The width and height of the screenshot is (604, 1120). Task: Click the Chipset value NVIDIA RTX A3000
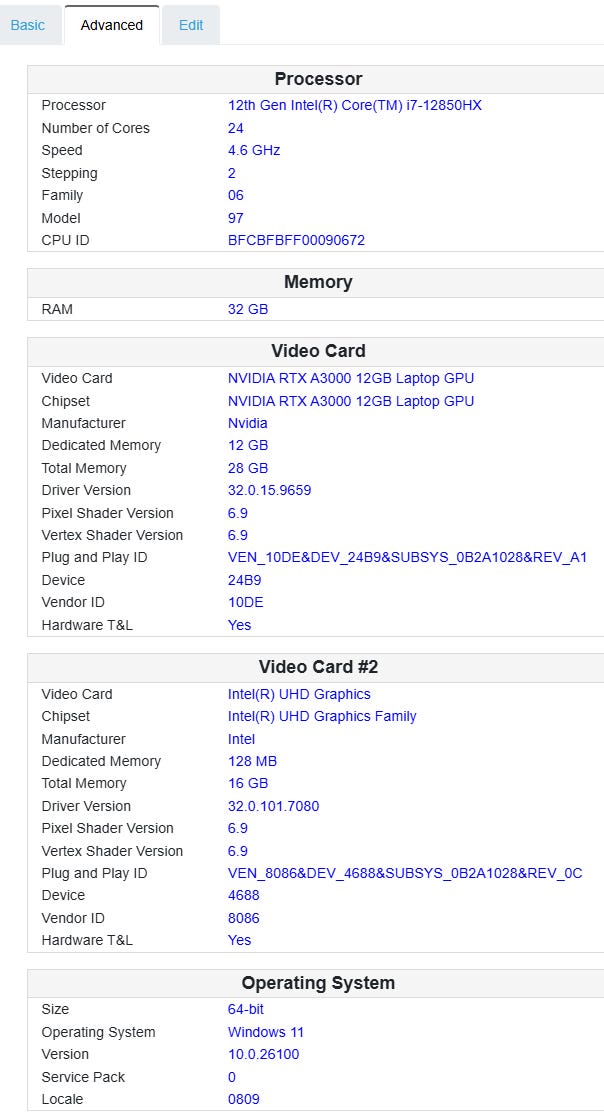coord(351,401)
